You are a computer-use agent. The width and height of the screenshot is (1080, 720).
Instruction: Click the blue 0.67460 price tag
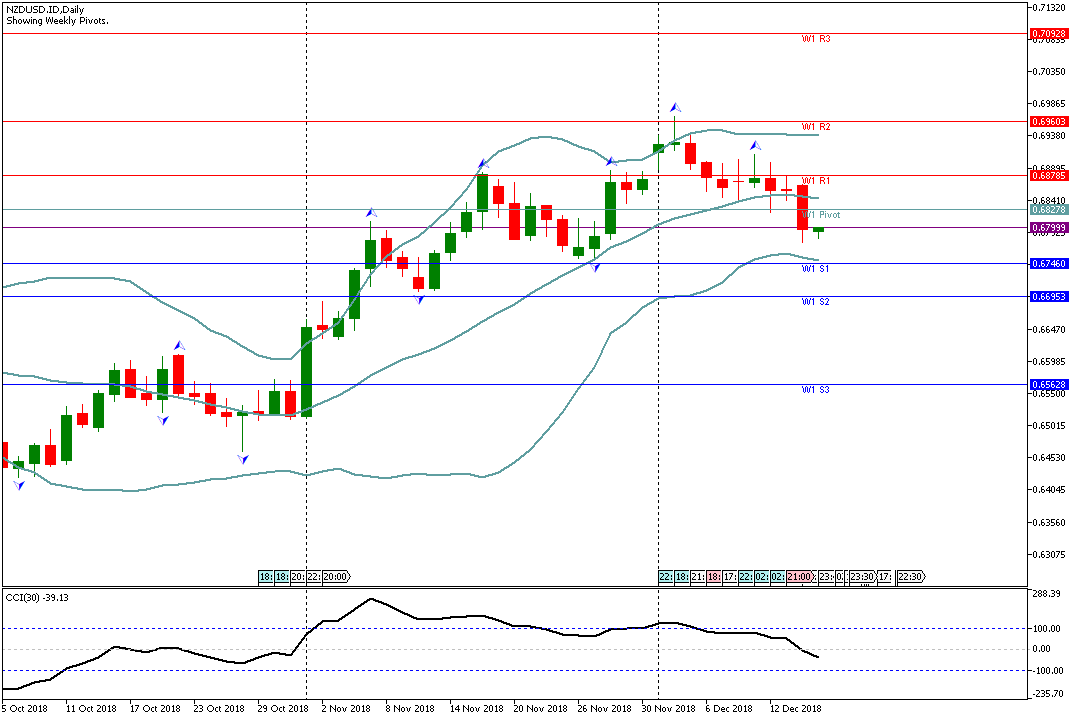coord(1049,264)
